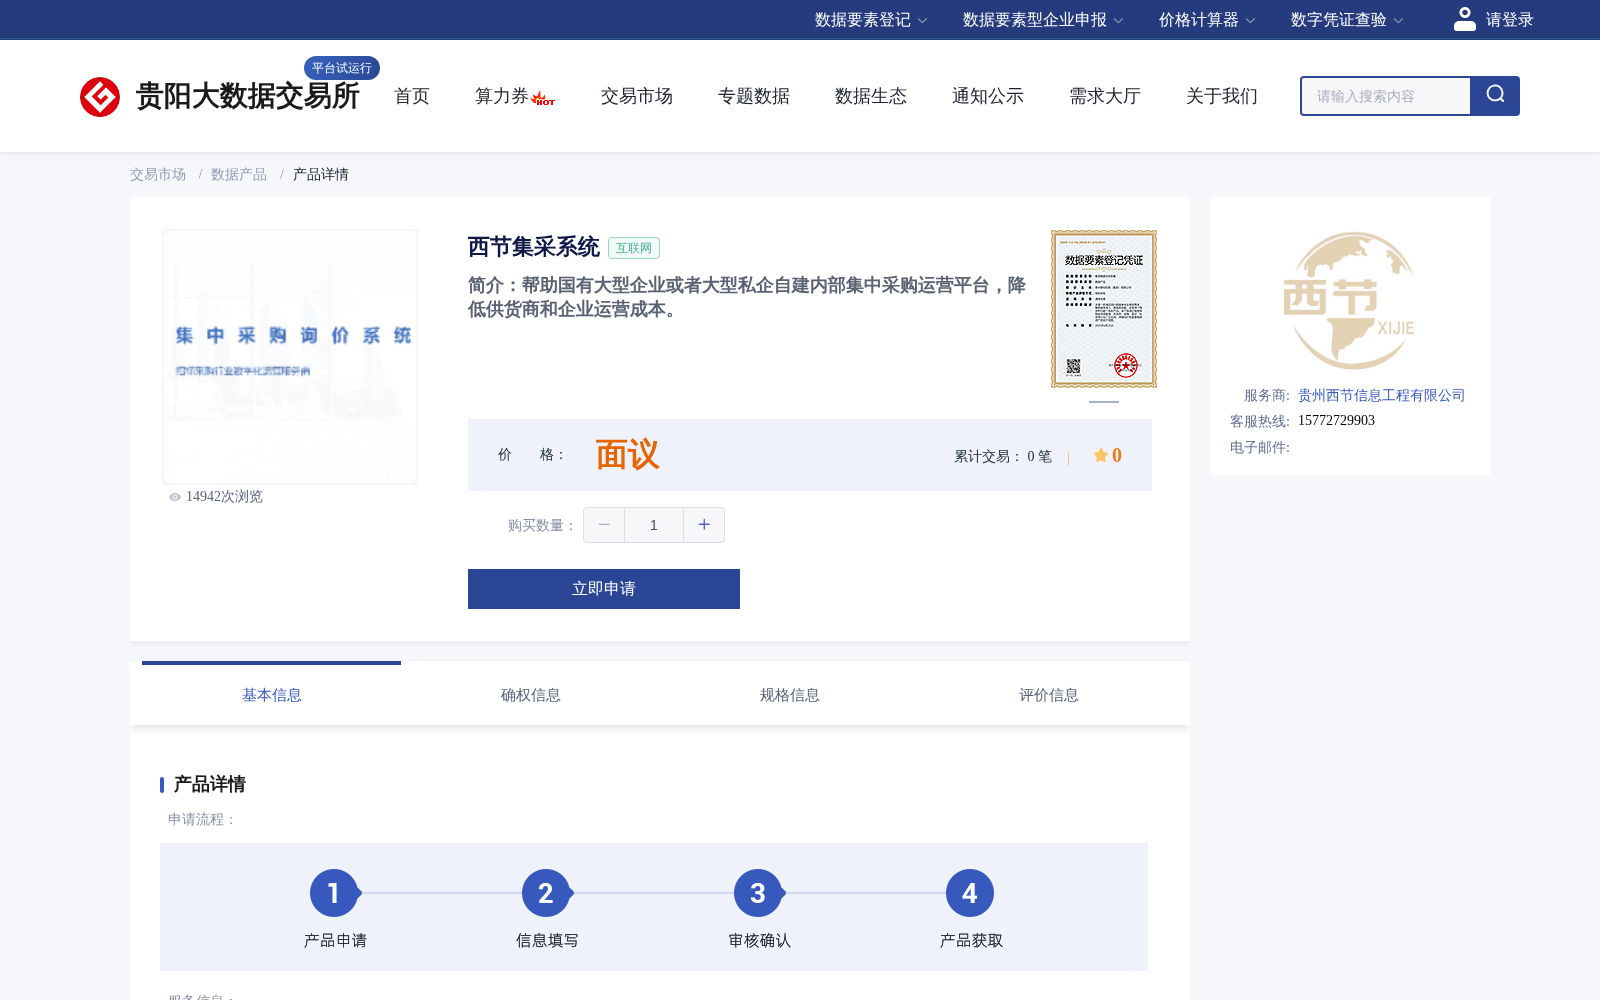
Task: Open the 数据要素登记凭证 certificate thumbnail
Action: click(x=1104, y=309)
